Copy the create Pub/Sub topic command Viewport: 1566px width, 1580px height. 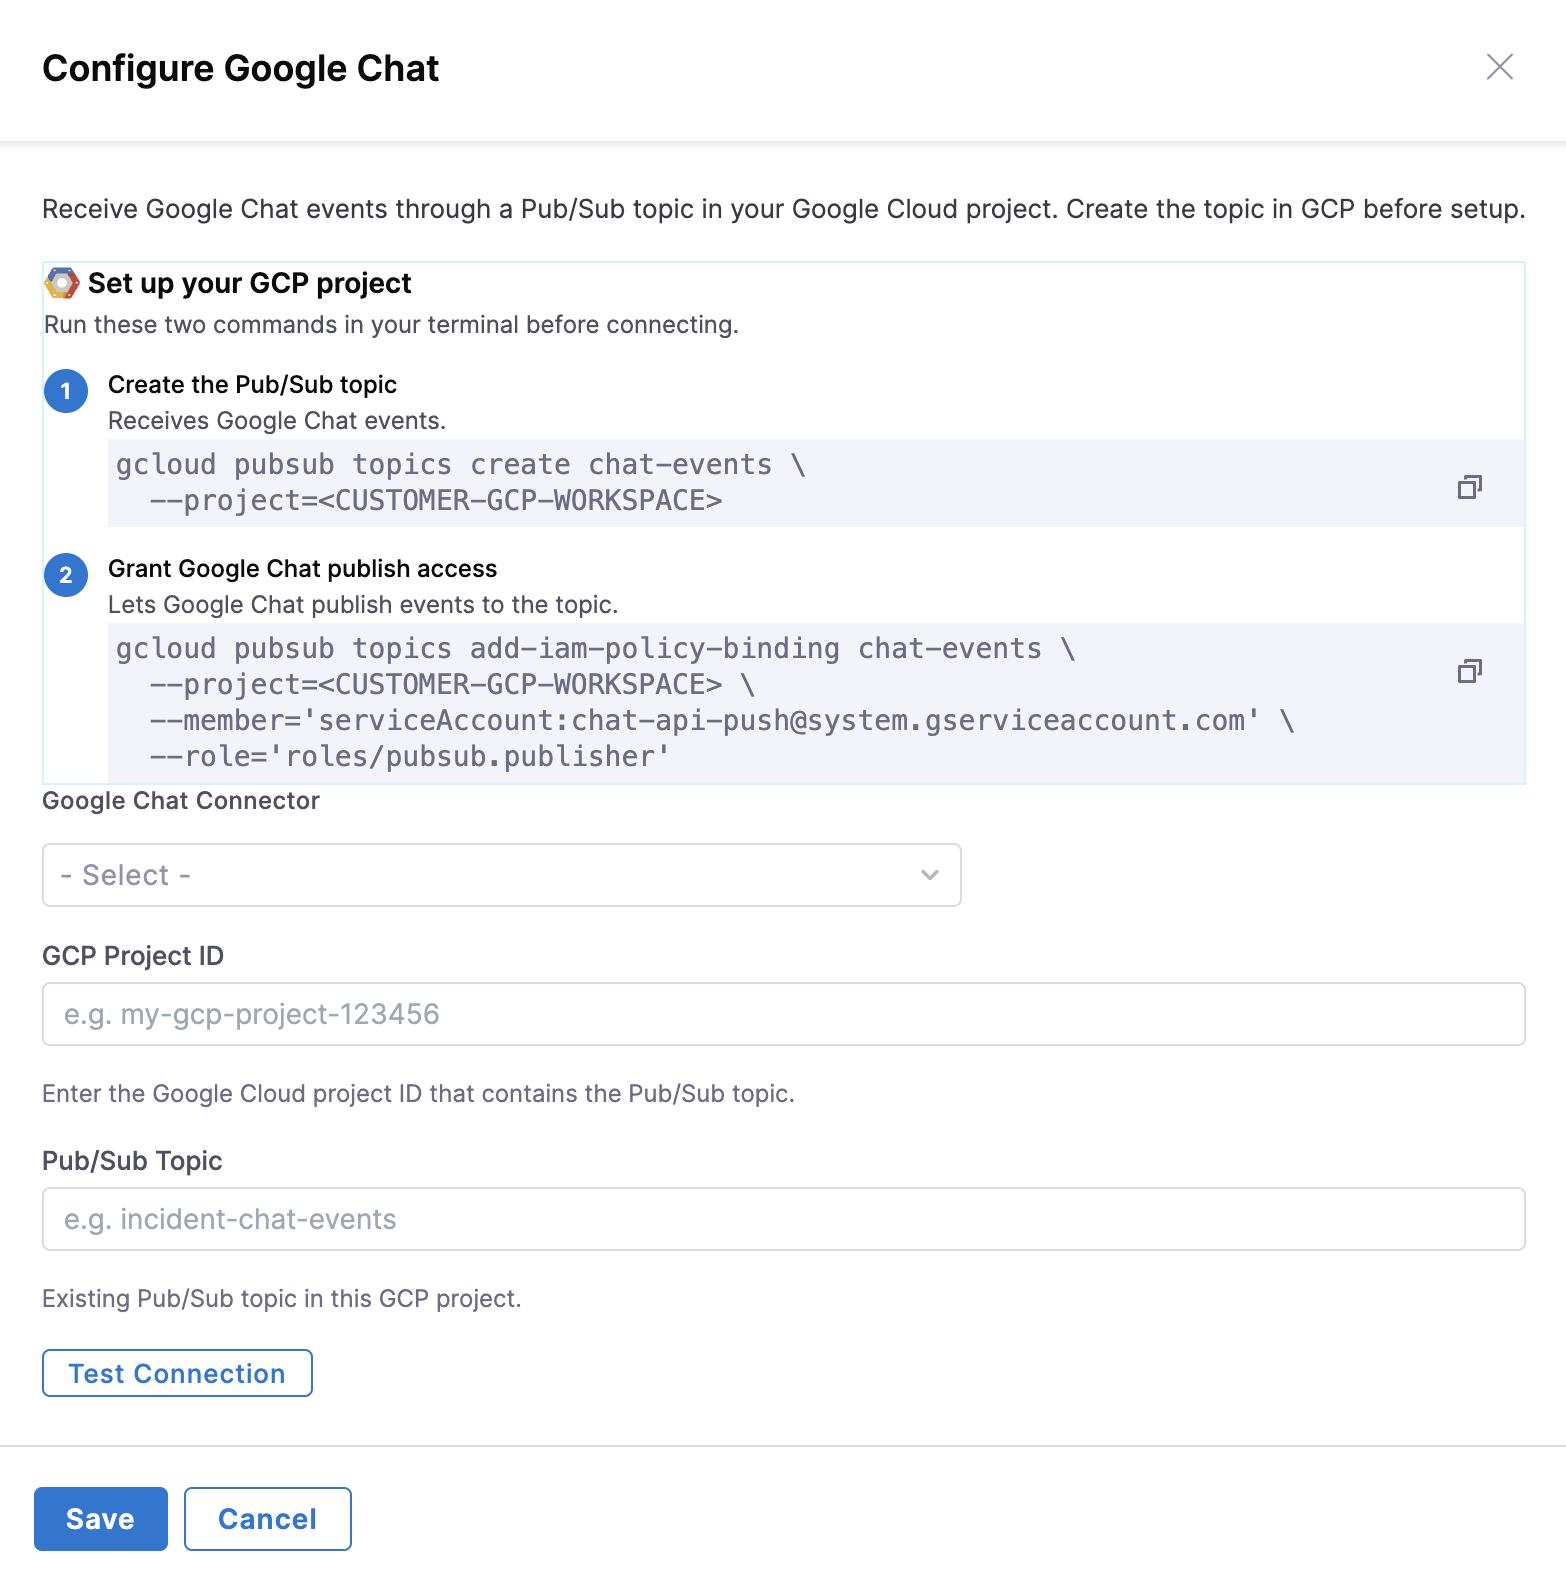tap(1469, 487)
